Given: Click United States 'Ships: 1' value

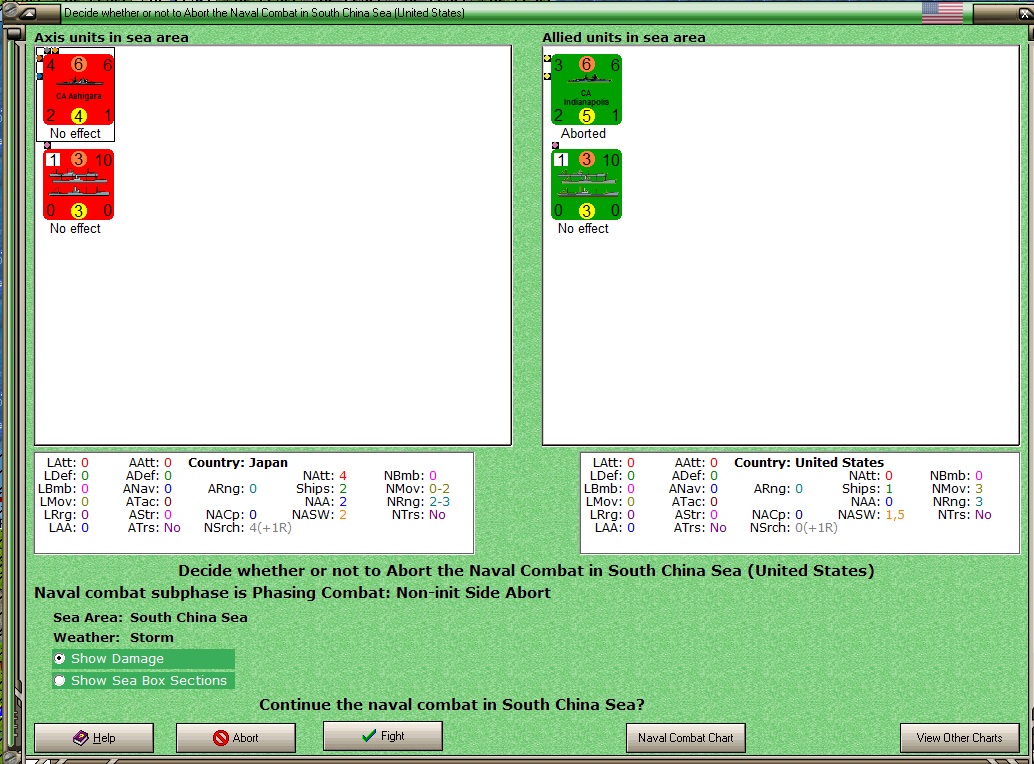Looking at the screenshot, I should (x=867, y=488).
